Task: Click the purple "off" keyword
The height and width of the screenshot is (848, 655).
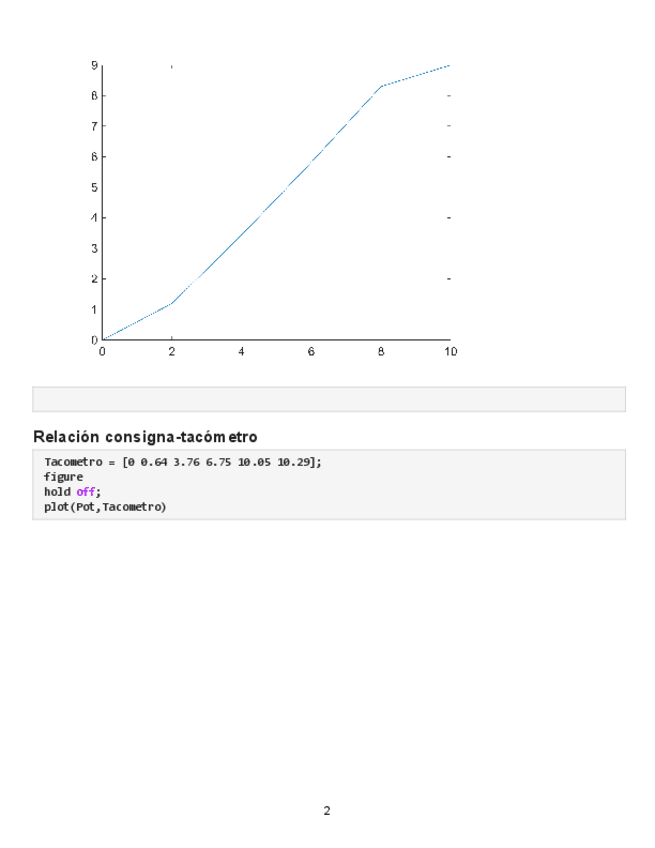Action: [86, 492]
